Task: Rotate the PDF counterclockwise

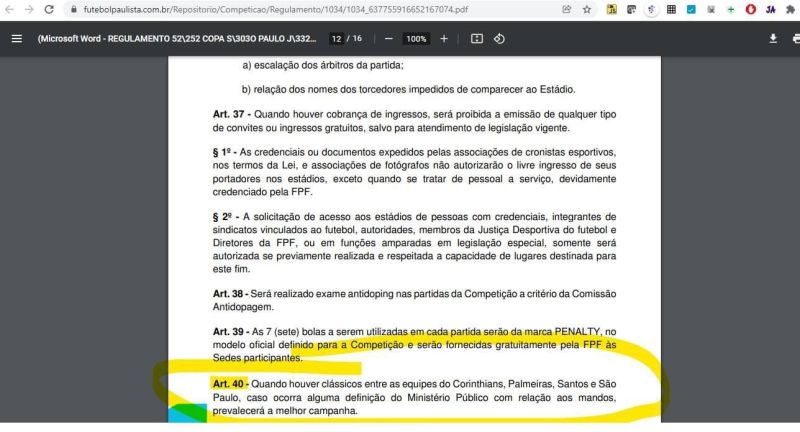Action: [x=499, y=39]
